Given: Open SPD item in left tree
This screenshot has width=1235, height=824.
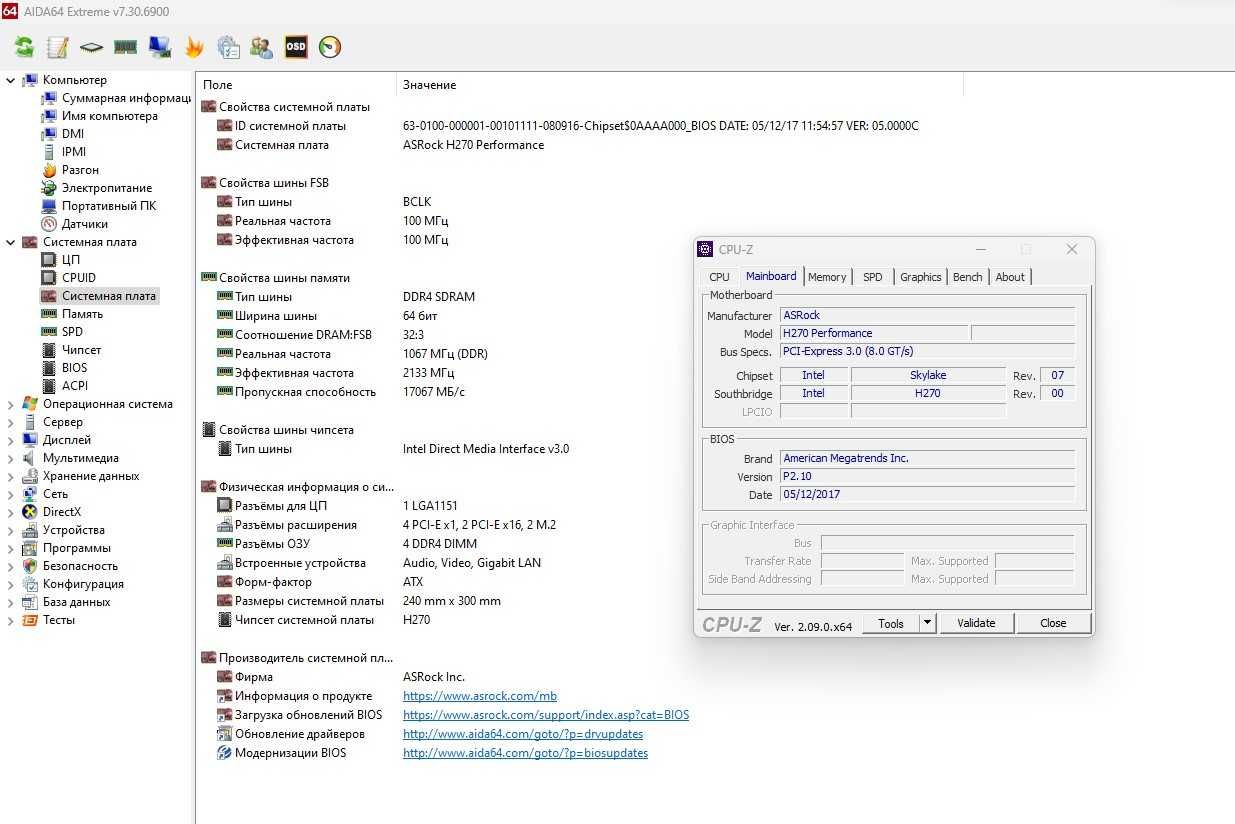Looking at the screenshot, I should [x=72, y=332].
